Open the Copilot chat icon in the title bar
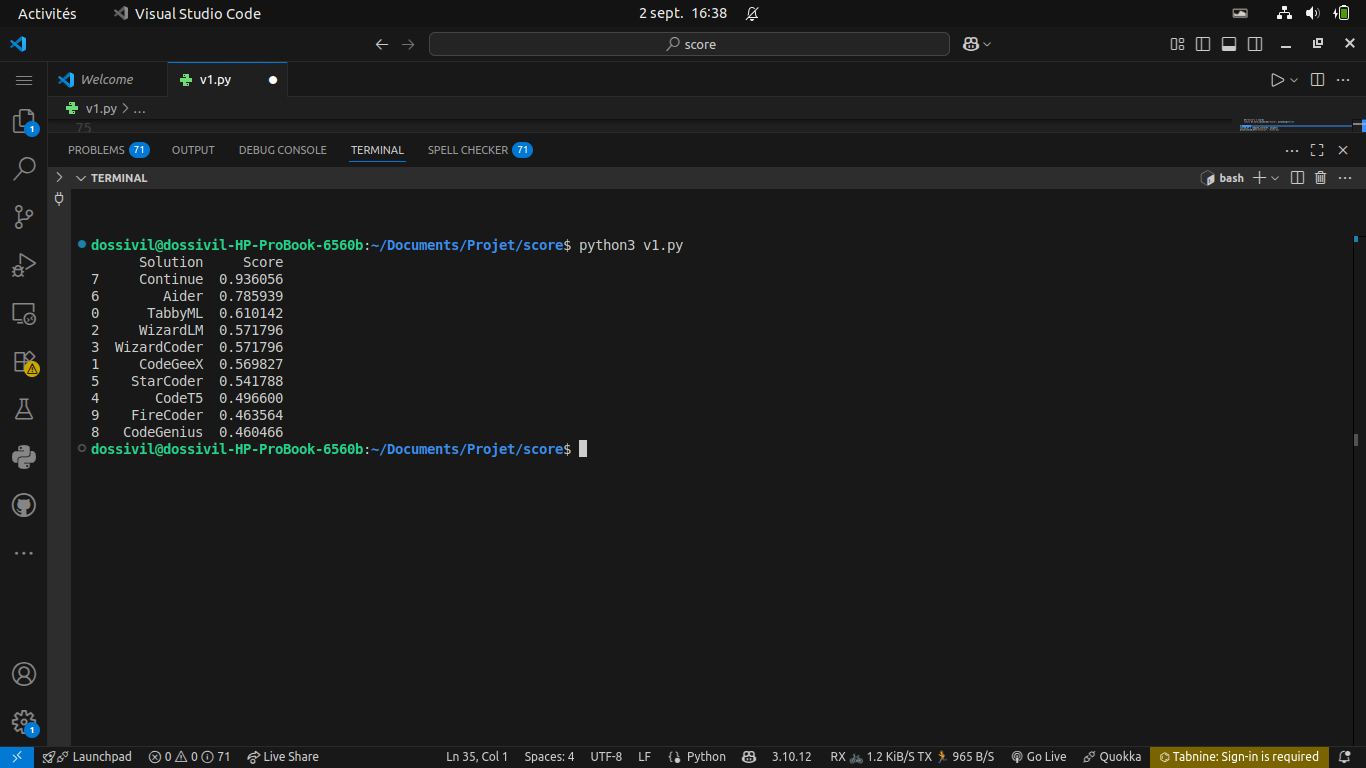The width and height of the screenshot is (1366, 768). 970,44
